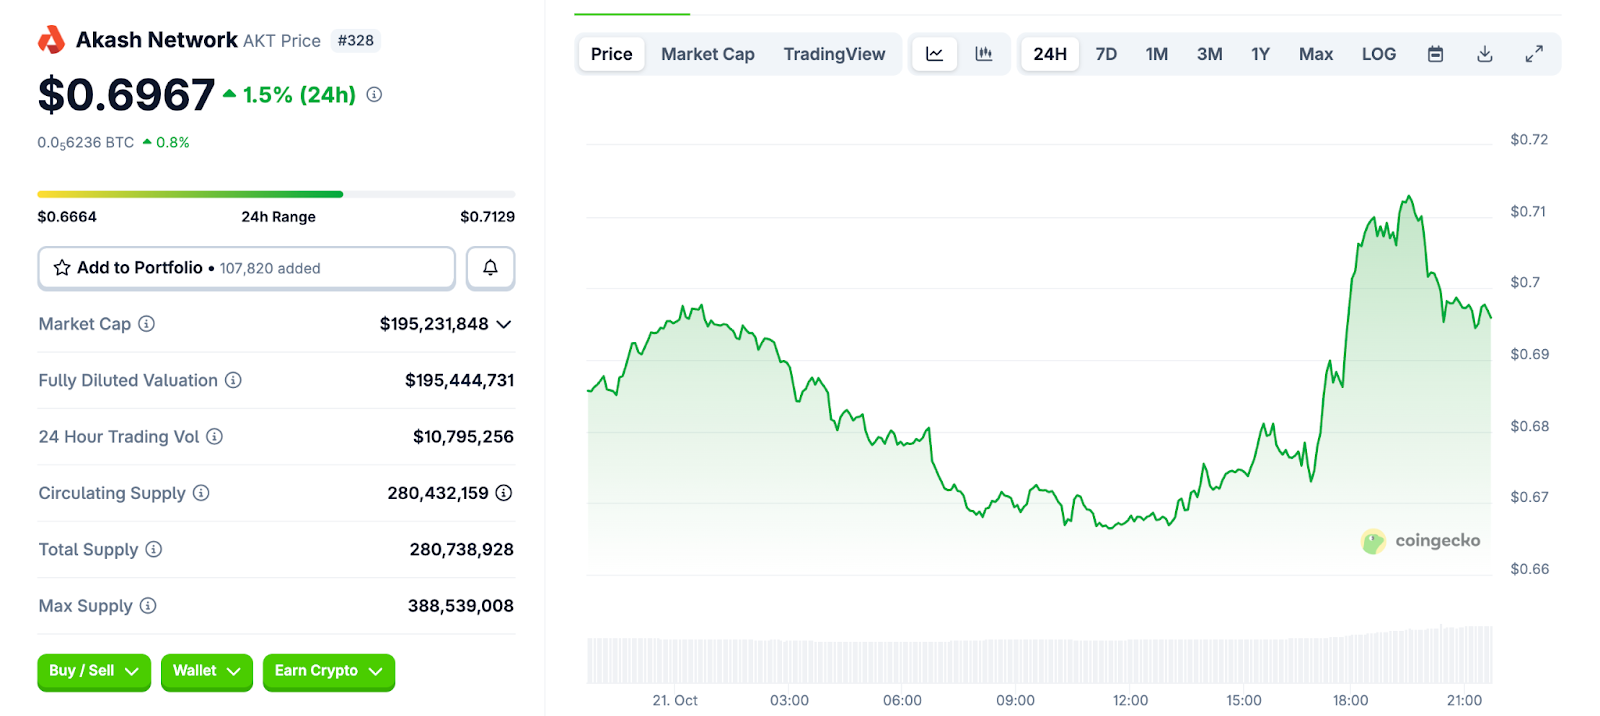Click the $0.6664 range low value
Image resolution: width=1600 pixels, height=716 pixels.
click(67, 217)
